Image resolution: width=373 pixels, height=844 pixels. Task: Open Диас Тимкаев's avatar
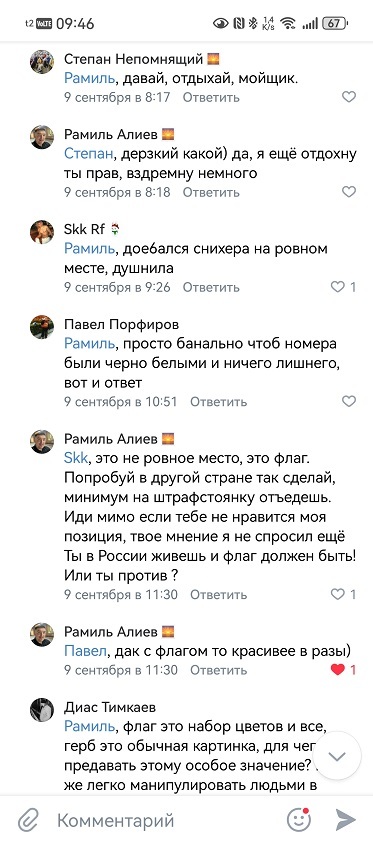point(42,710)
